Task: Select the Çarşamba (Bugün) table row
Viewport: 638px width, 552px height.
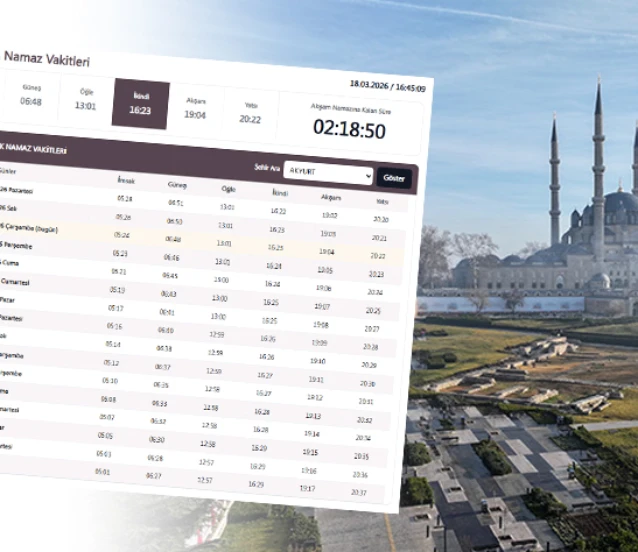Action: pyautogui.click(x=200, y=239)
